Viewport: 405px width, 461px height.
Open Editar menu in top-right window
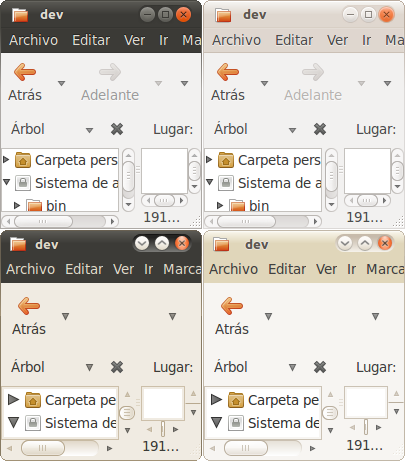[294, 40]
